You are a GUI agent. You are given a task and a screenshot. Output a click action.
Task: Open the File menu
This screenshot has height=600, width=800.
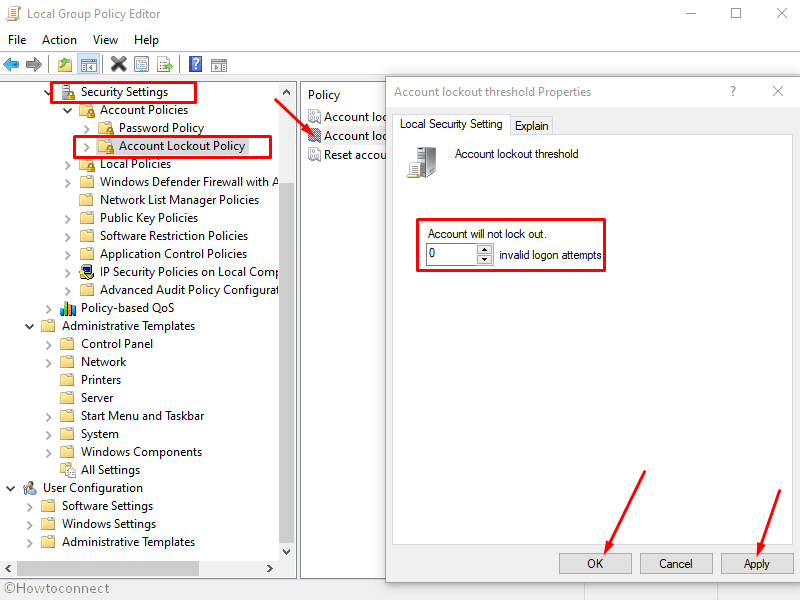(17, 40)
